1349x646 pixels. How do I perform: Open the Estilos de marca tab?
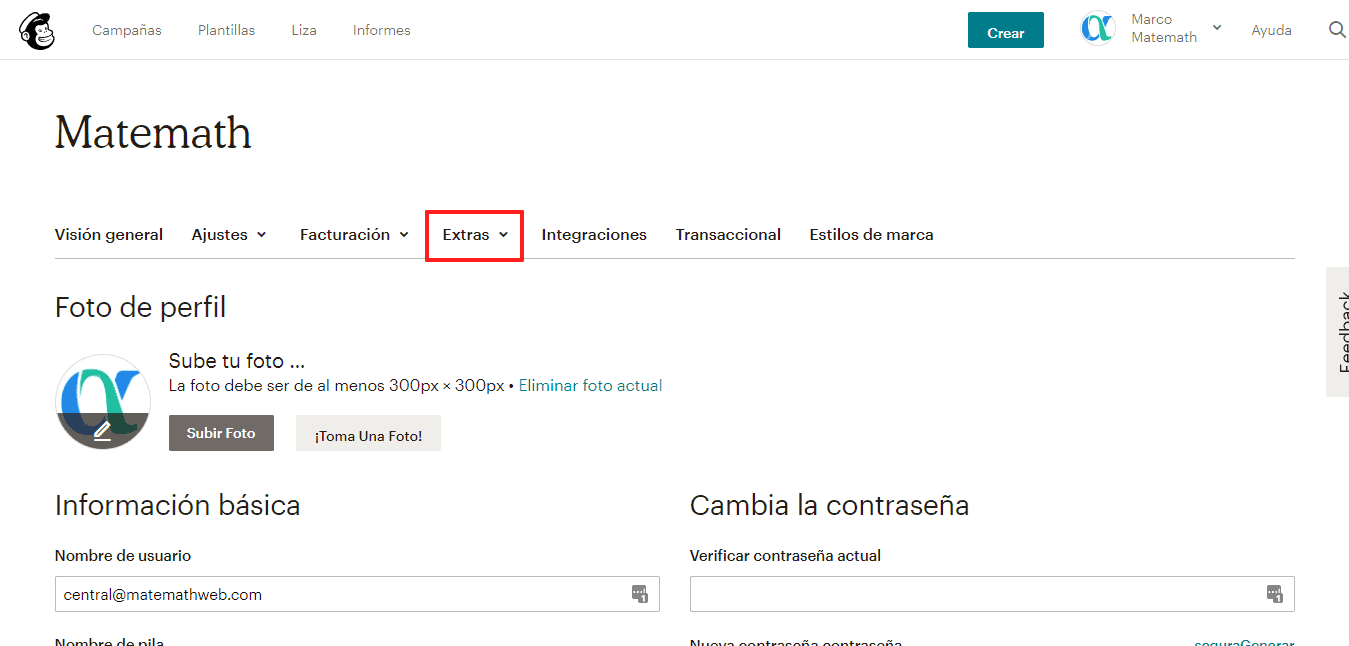872,235
